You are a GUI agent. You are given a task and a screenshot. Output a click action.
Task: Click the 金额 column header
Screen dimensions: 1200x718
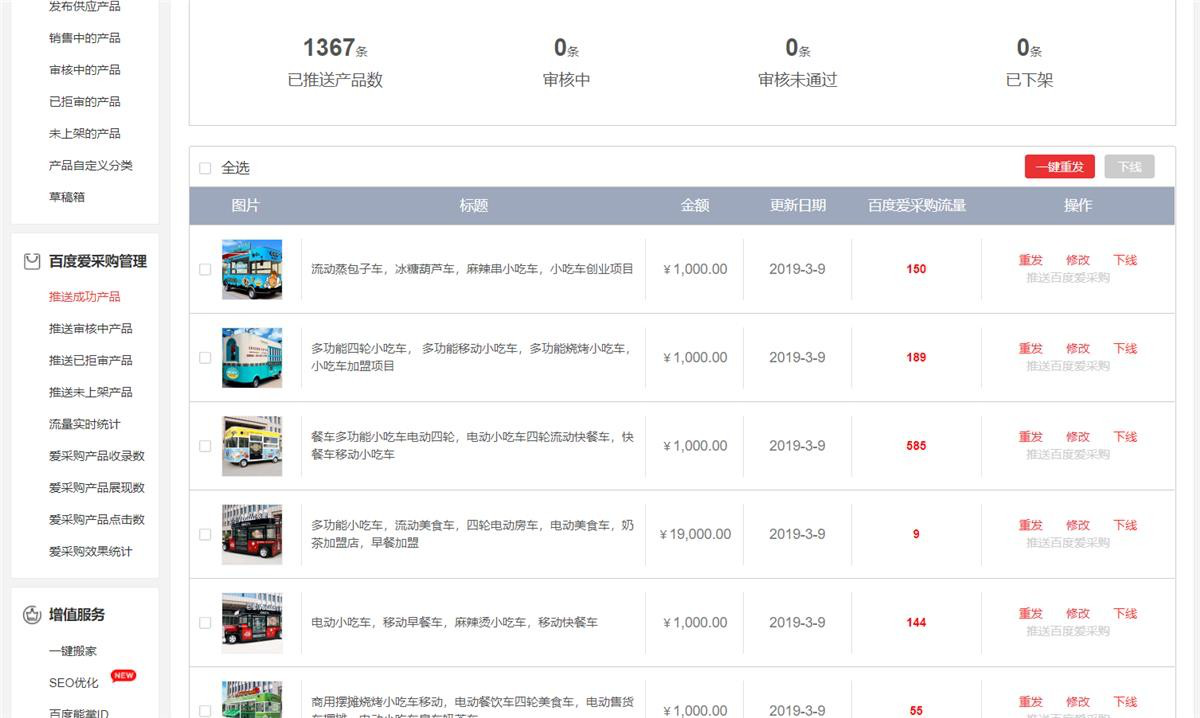click(x=695, y=205)
